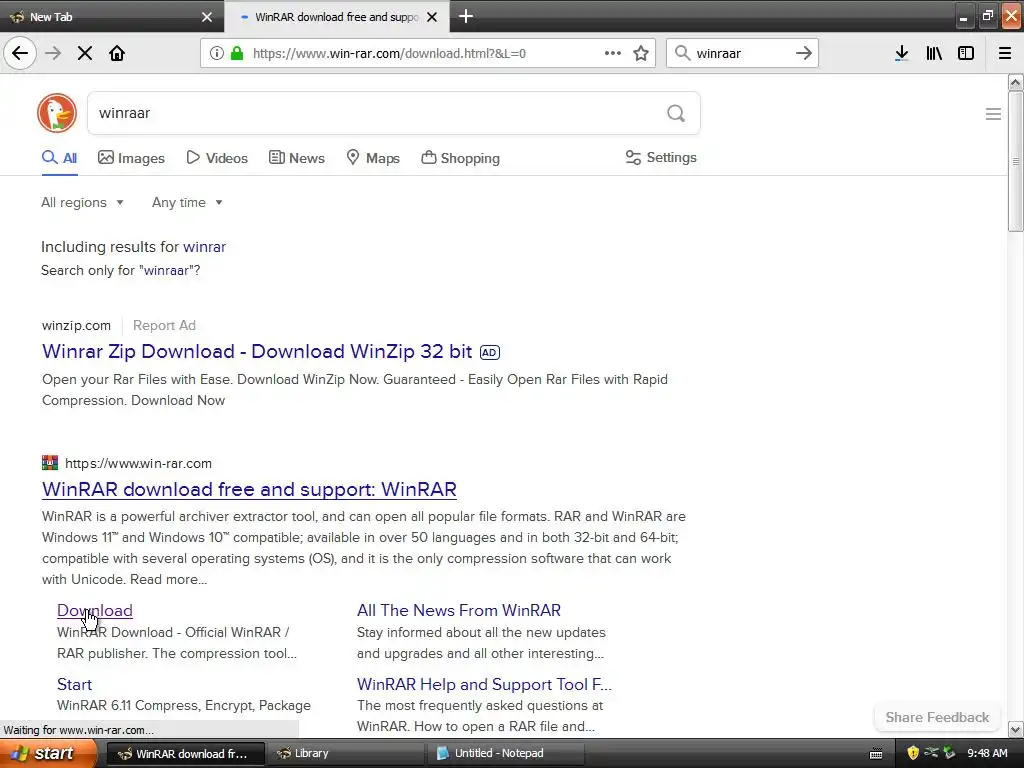
Task: Open DuckDuckGo Settings
Action: click(x=661, y=157)
